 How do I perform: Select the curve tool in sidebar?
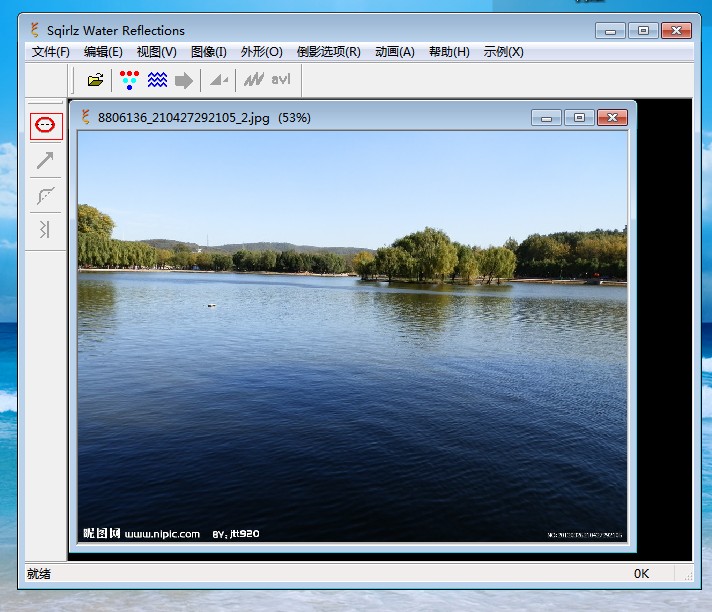[x=45, y=195]
